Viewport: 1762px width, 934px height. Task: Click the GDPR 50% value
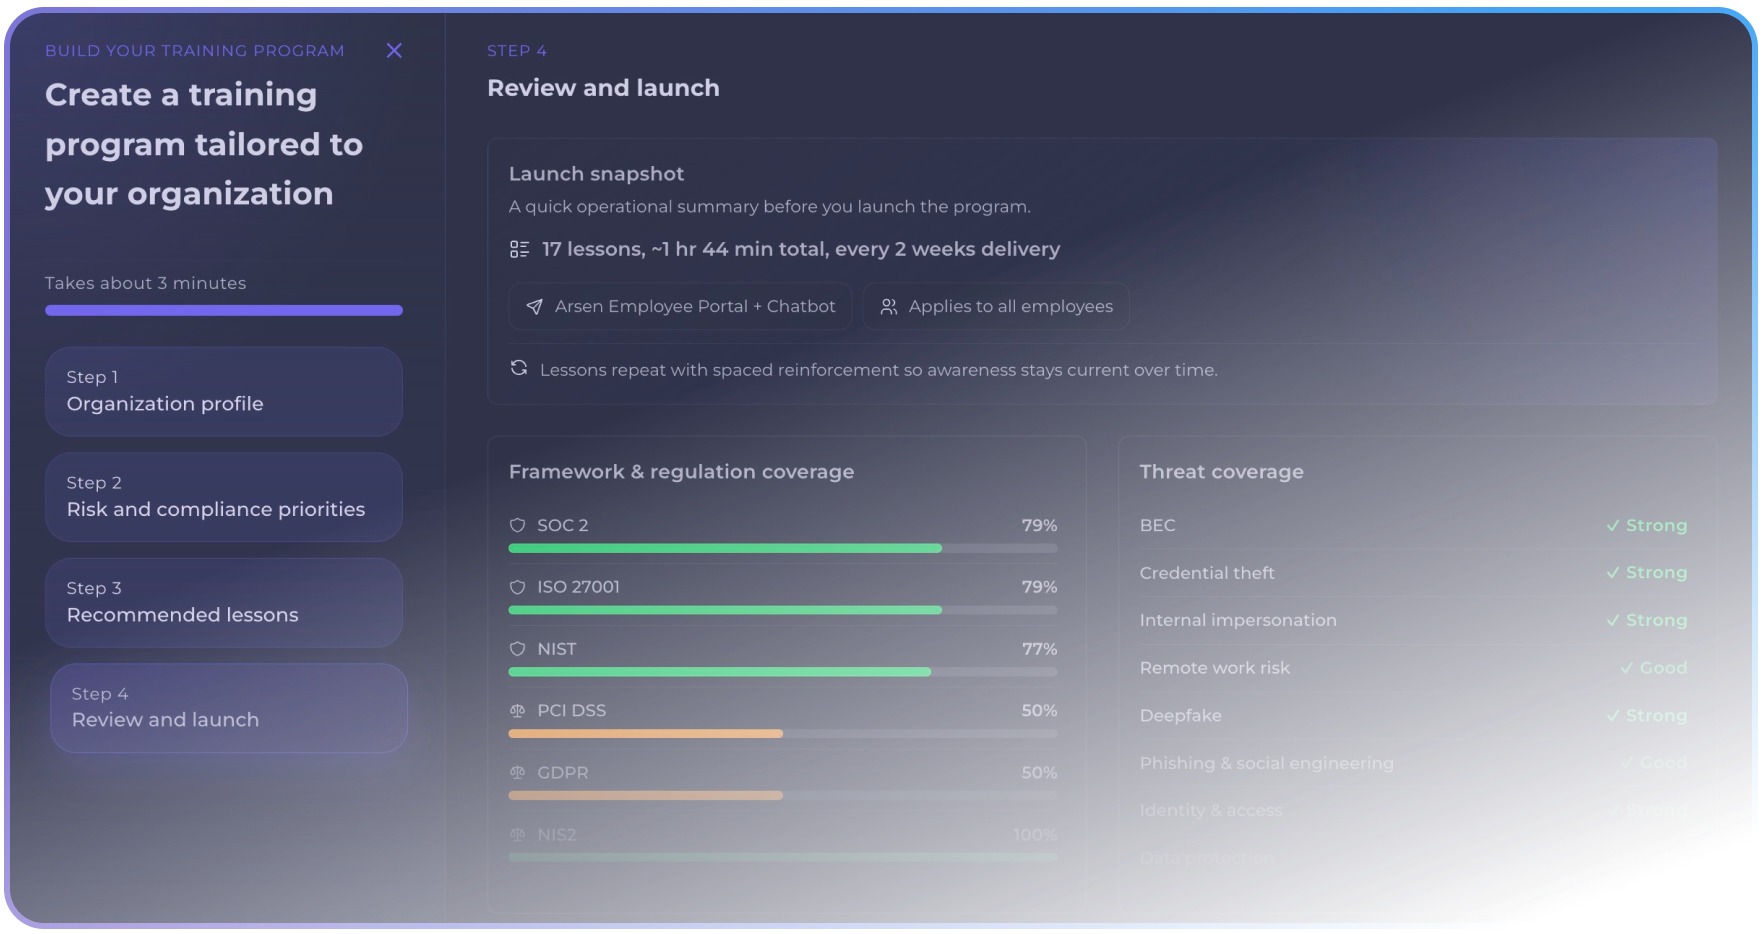(1039, 773)
